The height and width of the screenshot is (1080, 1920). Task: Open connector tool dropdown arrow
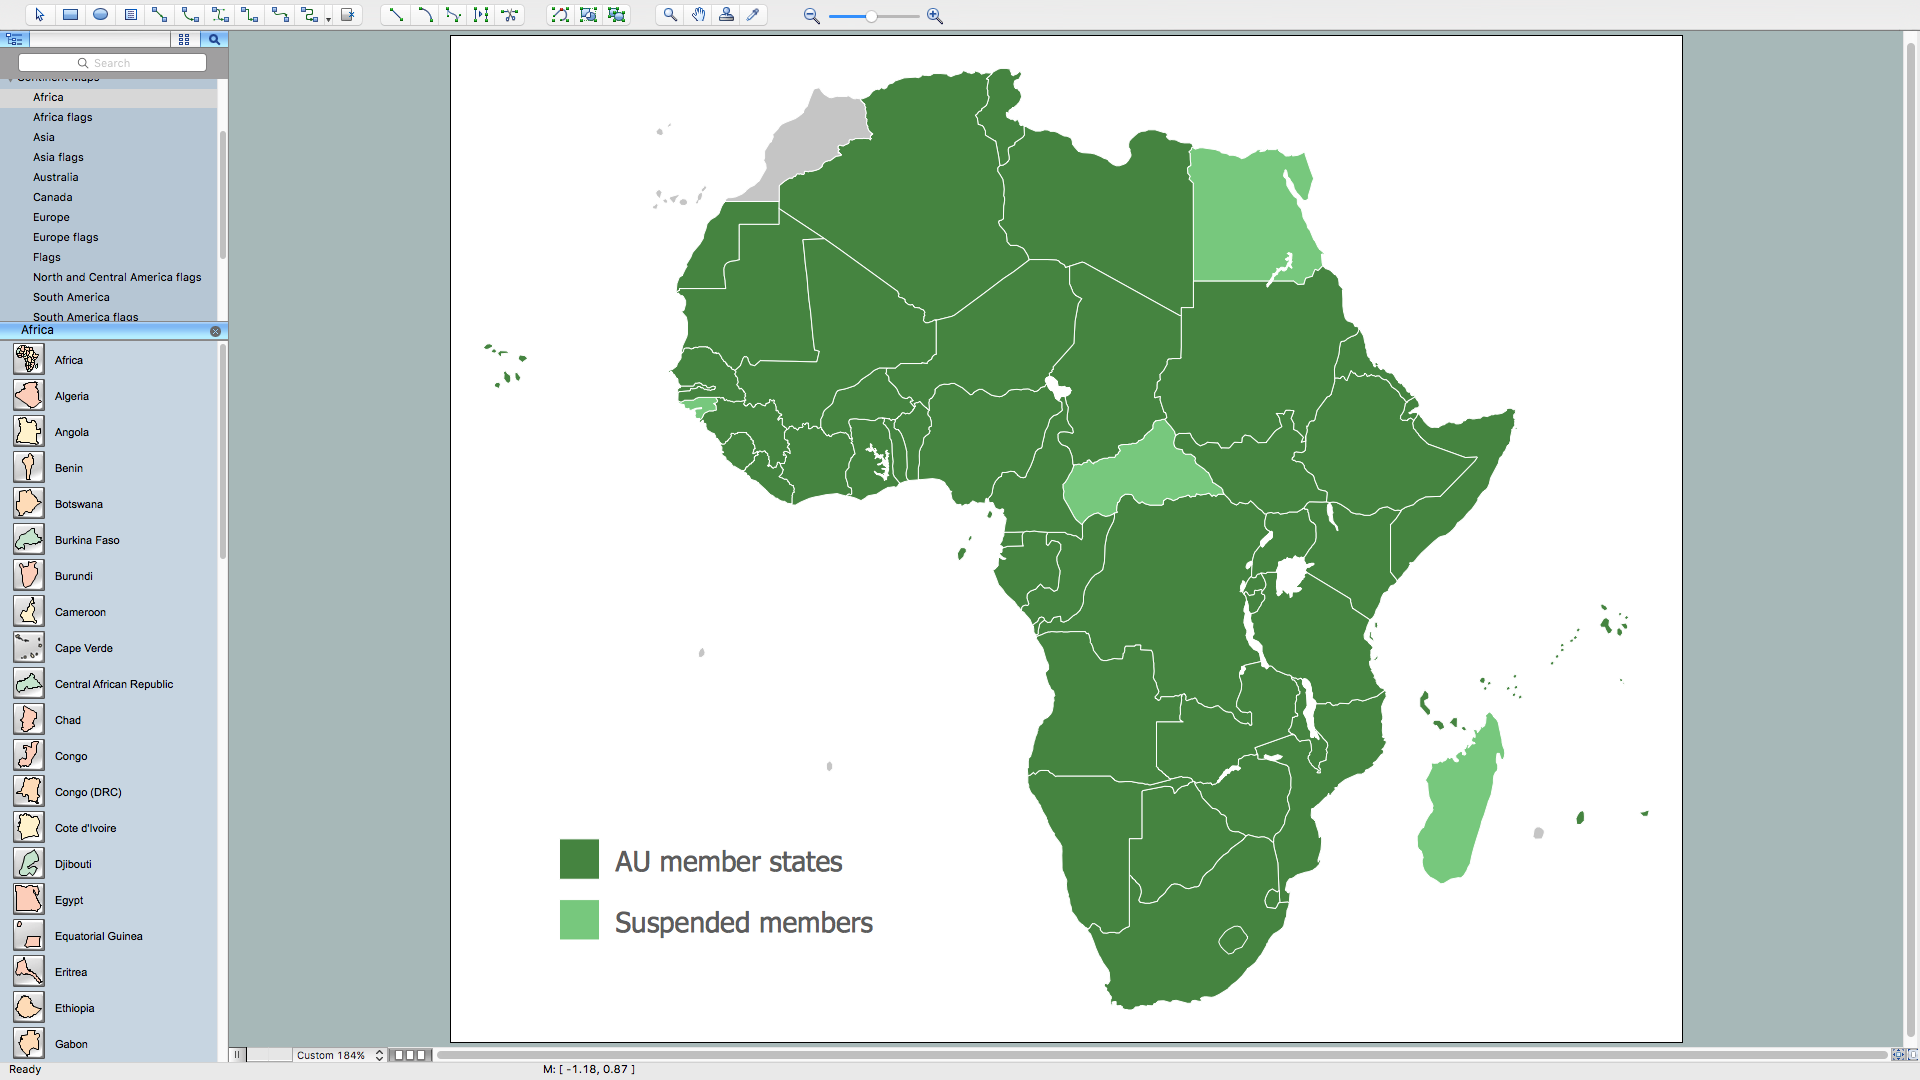(328, 18)
